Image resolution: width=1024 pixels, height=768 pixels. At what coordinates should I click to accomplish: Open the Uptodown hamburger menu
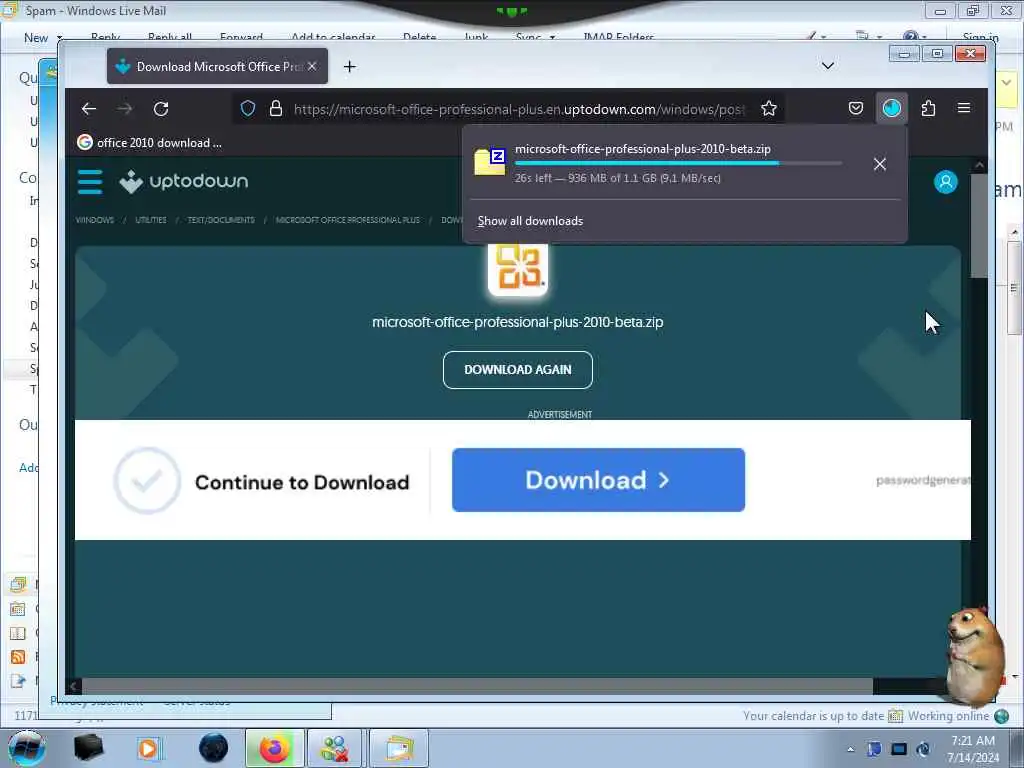90,182
